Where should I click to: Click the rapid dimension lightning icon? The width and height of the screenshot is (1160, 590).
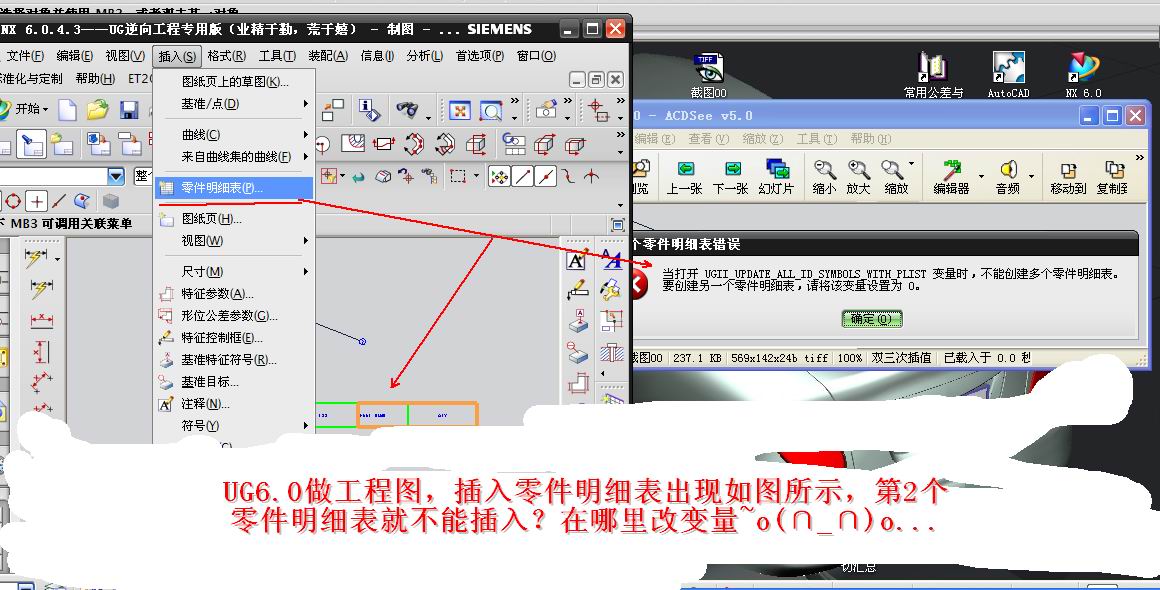[36, 257]
